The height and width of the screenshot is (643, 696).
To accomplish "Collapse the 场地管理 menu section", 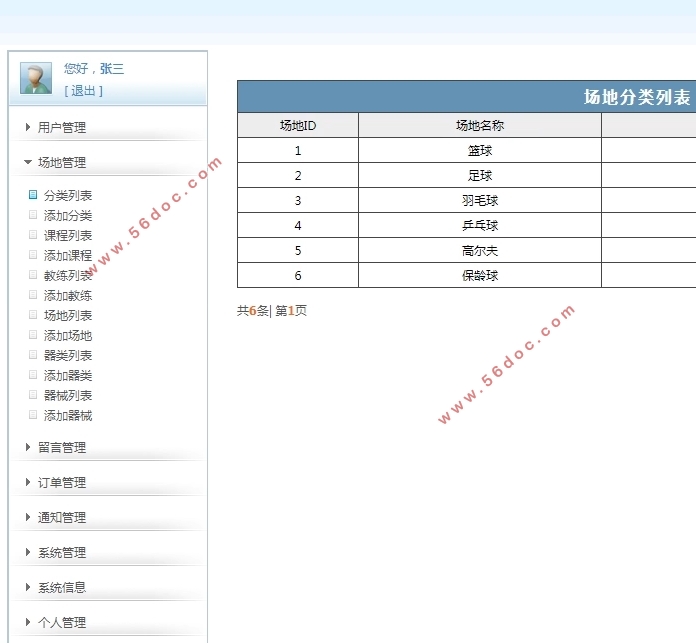I will coord(62,162).
